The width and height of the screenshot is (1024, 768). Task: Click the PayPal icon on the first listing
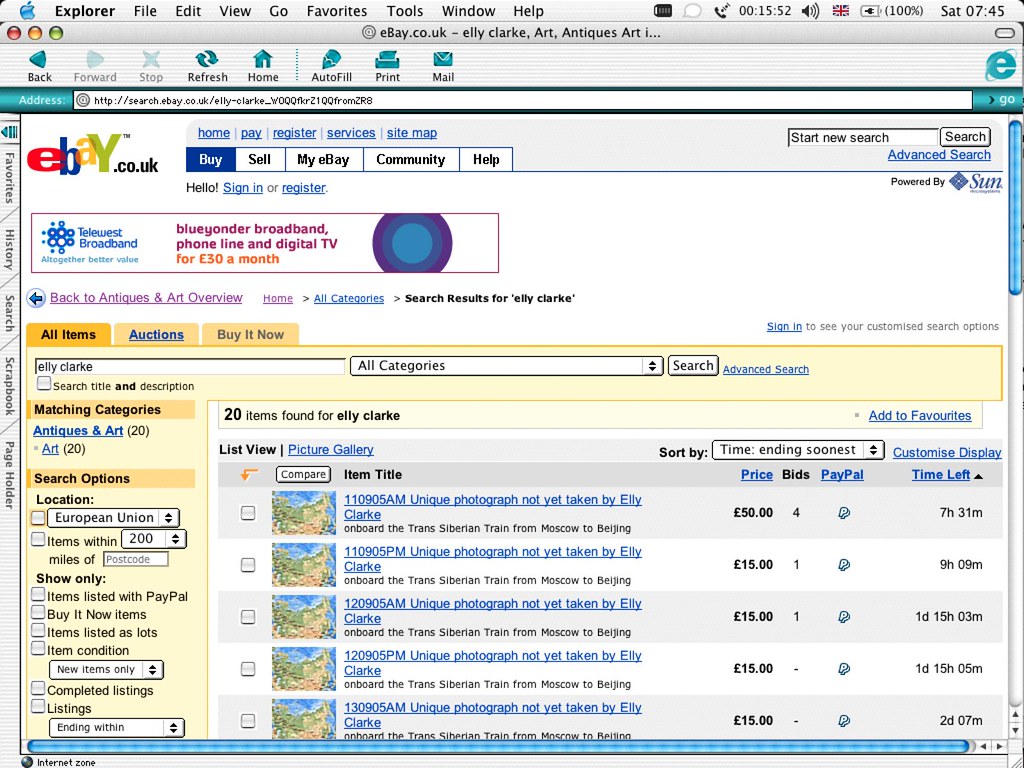[843, 512]
